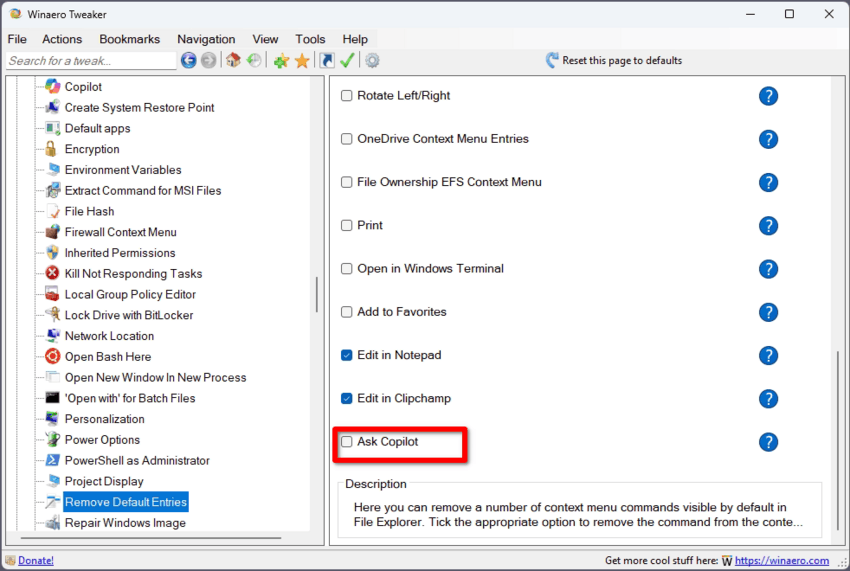Uncheck the Edit in Clipchamp checkbox
Viewport: 850px width, 571px height.
346,399
